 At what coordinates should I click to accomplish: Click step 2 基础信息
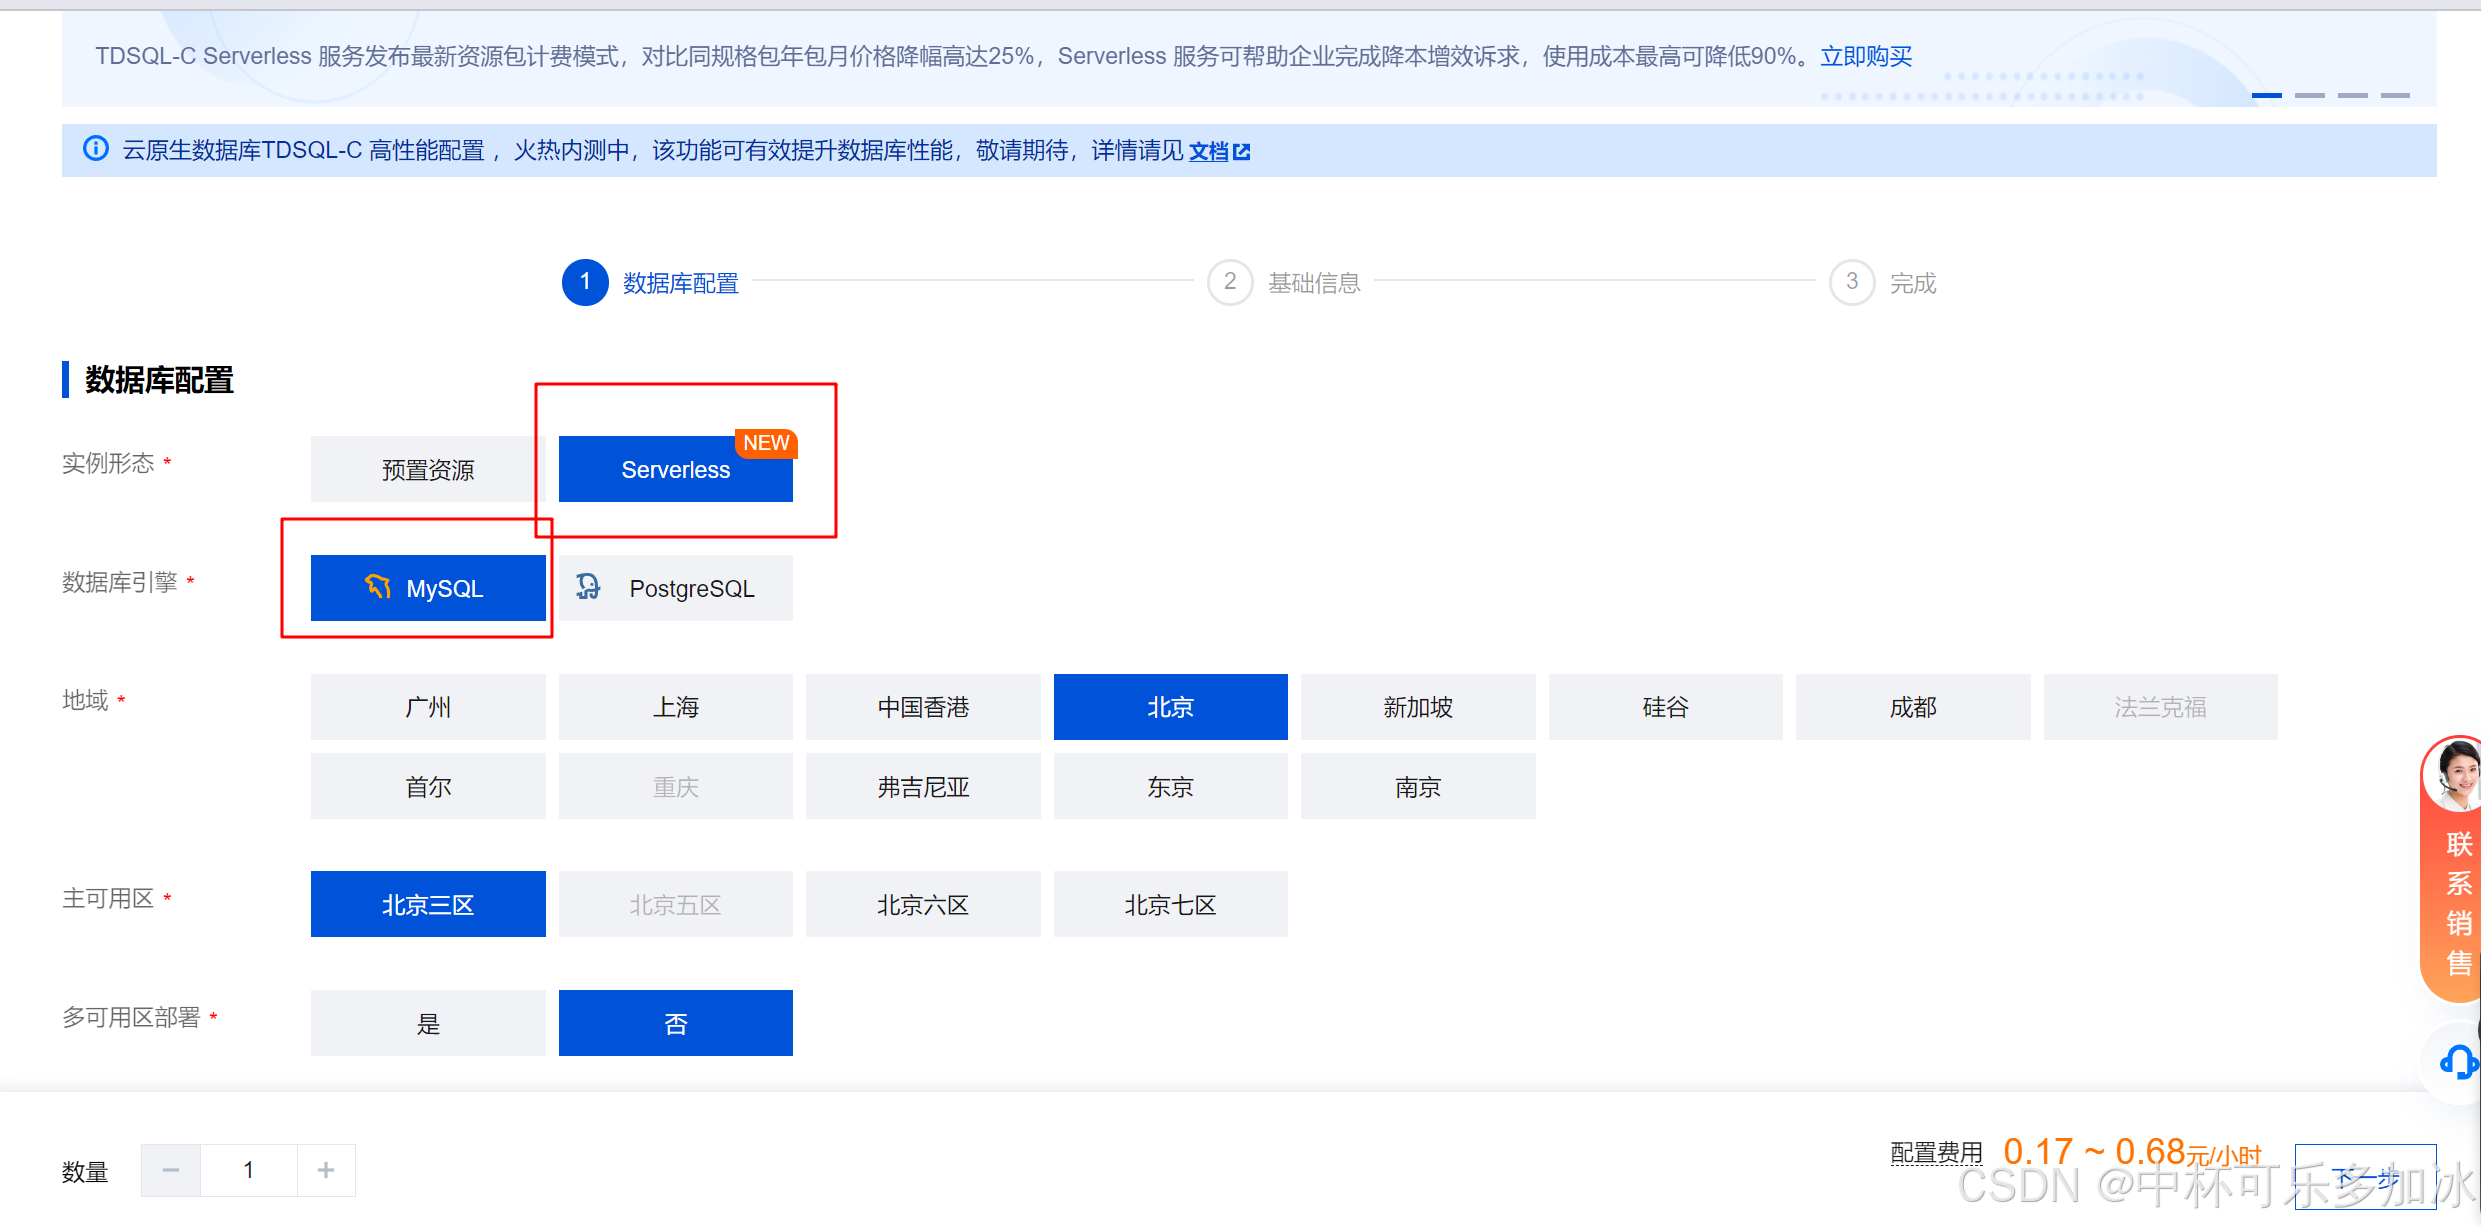click(x=1285, y=283)
